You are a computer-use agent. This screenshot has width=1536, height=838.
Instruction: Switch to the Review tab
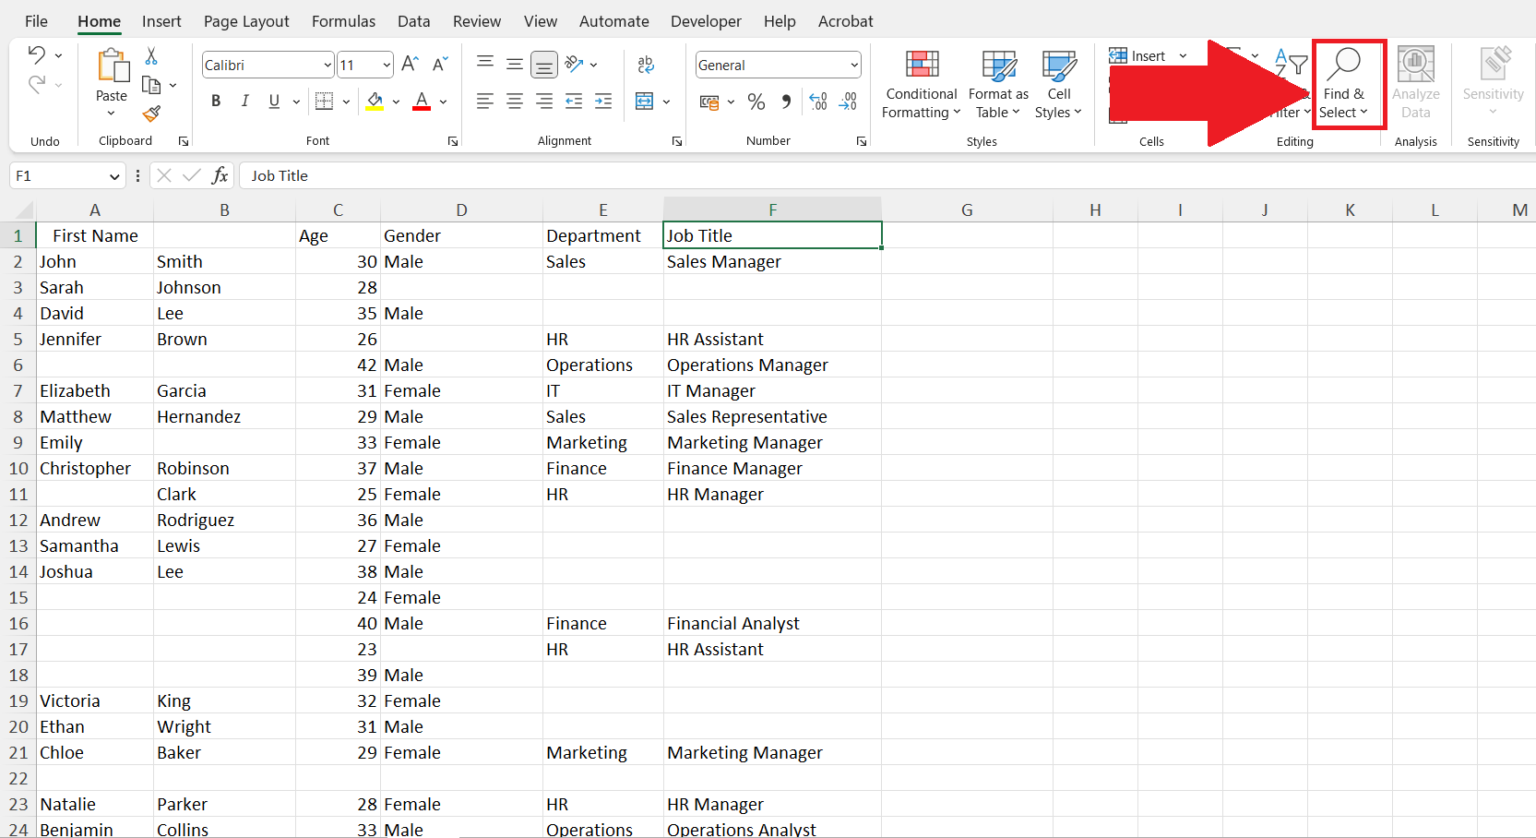(477, 21)
